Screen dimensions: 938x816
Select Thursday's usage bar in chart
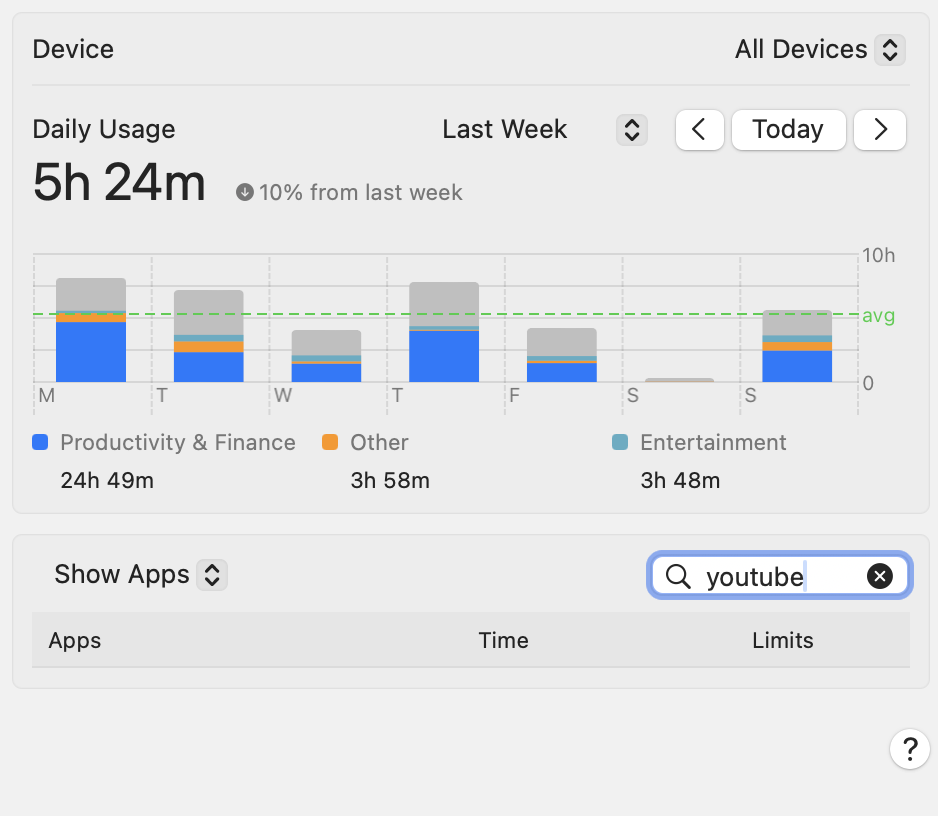pyautogui.click(x=444, y=333)
